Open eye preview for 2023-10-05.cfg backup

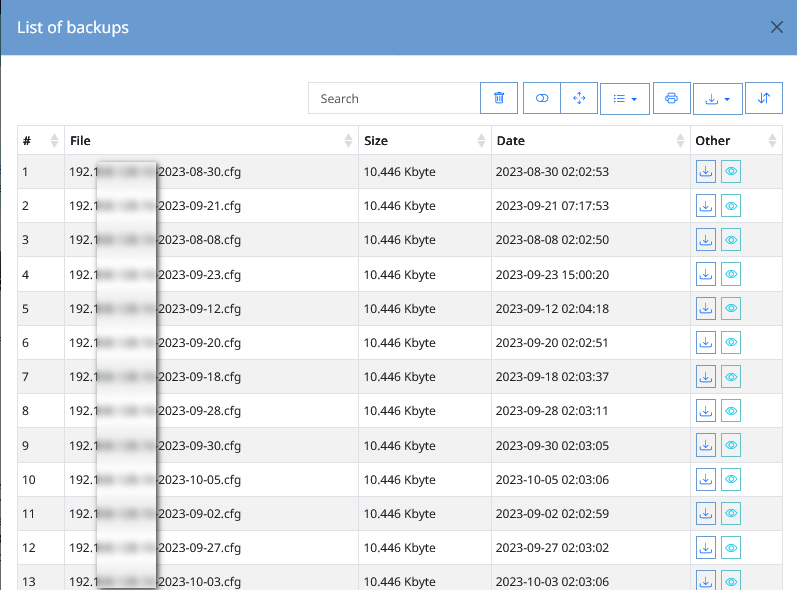click(x=731, y=479)
